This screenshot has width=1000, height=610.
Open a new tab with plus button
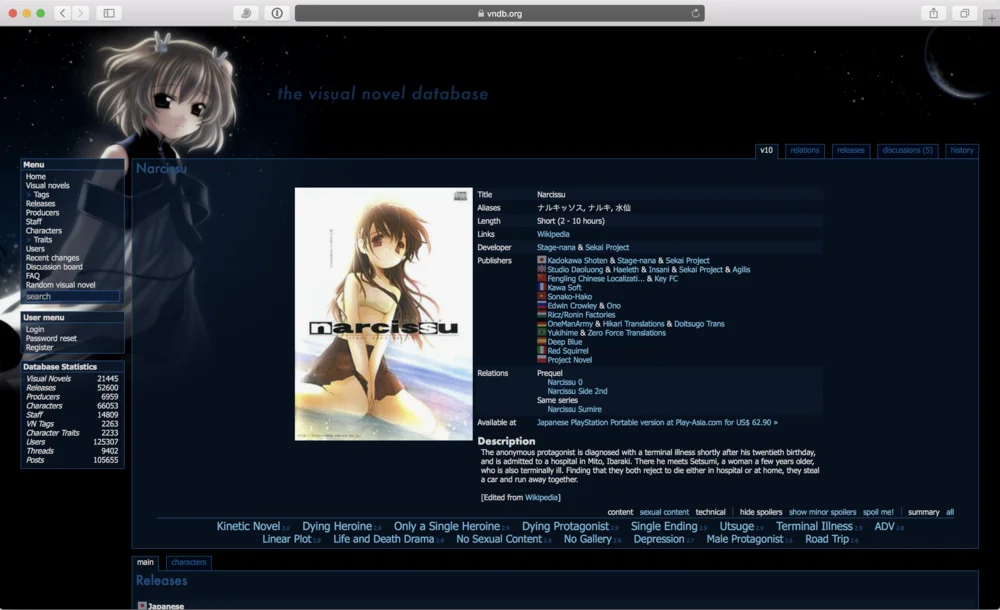991,18
